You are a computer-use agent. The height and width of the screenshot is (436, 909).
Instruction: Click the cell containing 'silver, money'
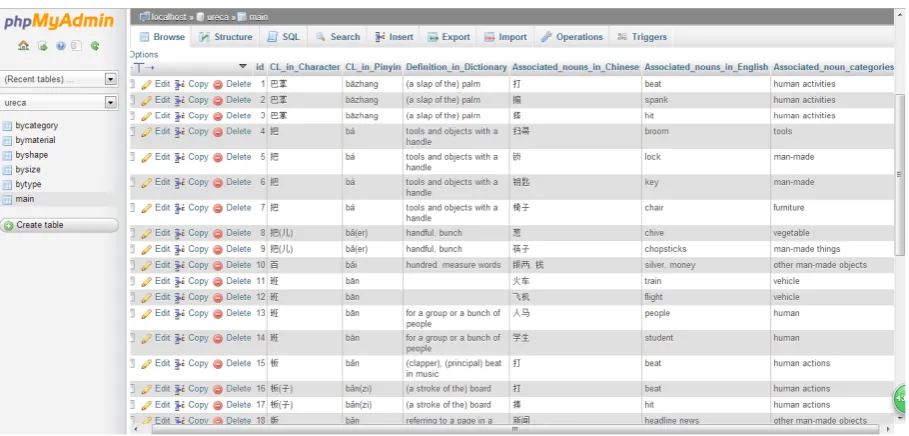(706, 266)
